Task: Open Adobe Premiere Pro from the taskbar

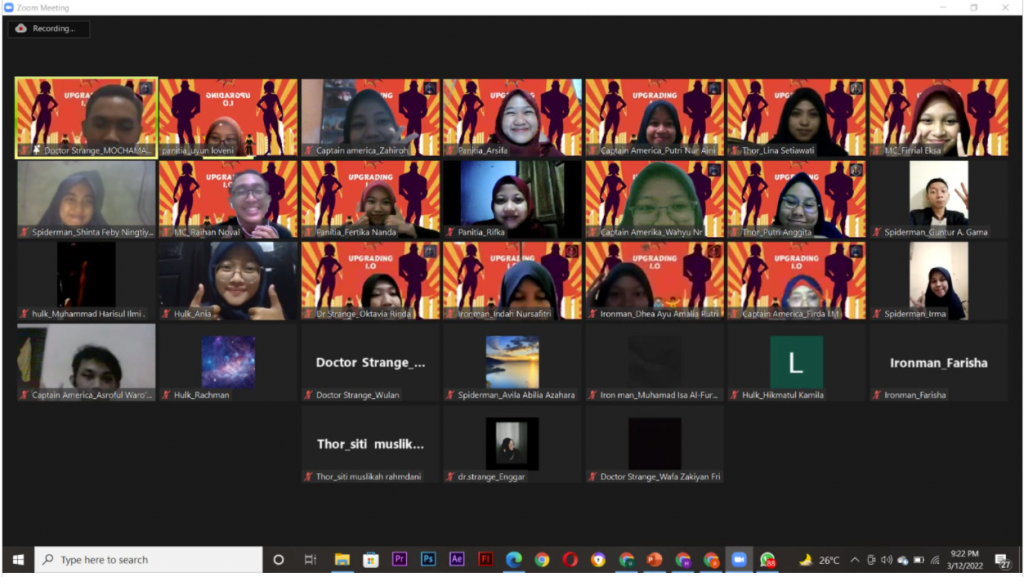Action: [x=399, y=560]
